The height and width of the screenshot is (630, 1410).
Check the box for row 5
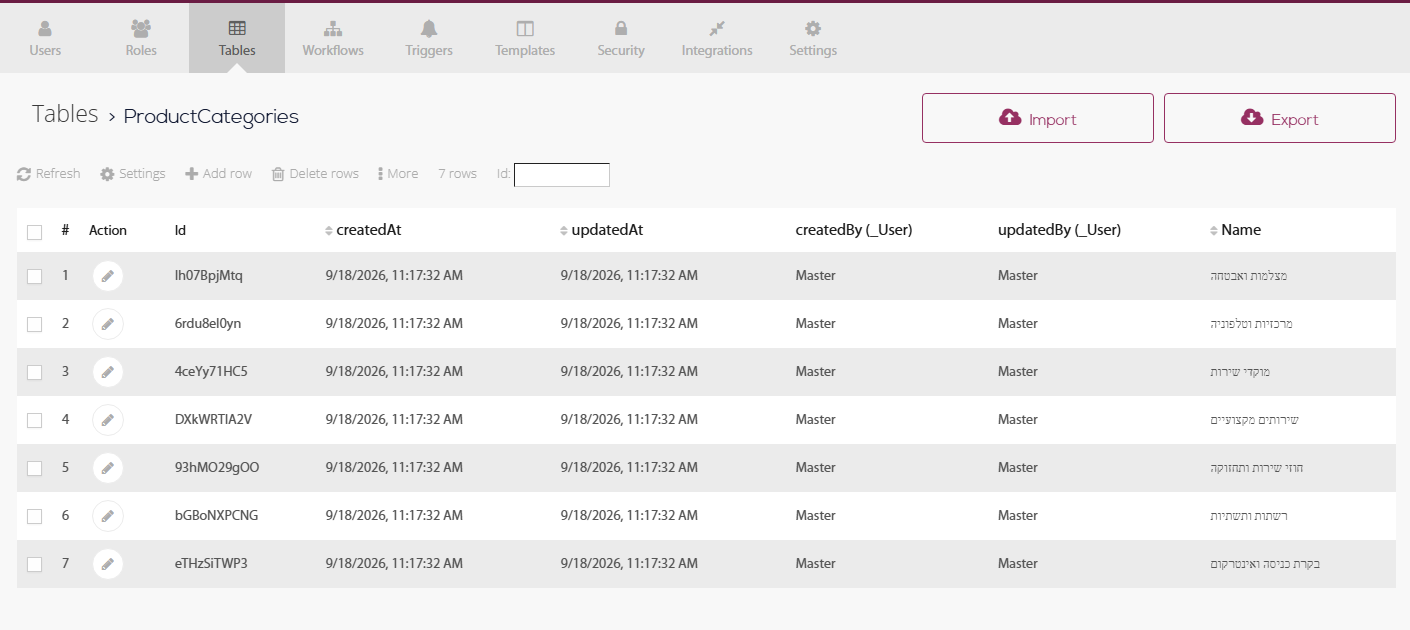(35, 469)
